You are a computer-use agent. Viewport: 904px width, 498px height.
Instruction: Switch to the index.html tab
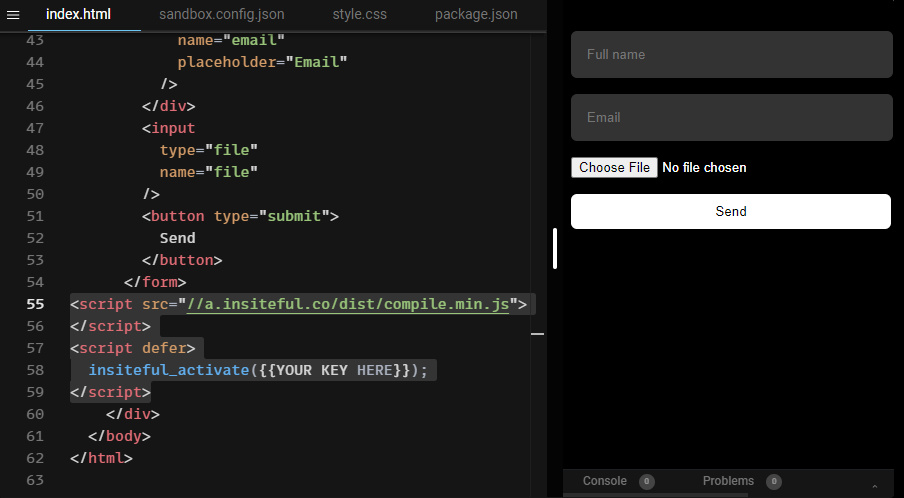coord(78,14)
